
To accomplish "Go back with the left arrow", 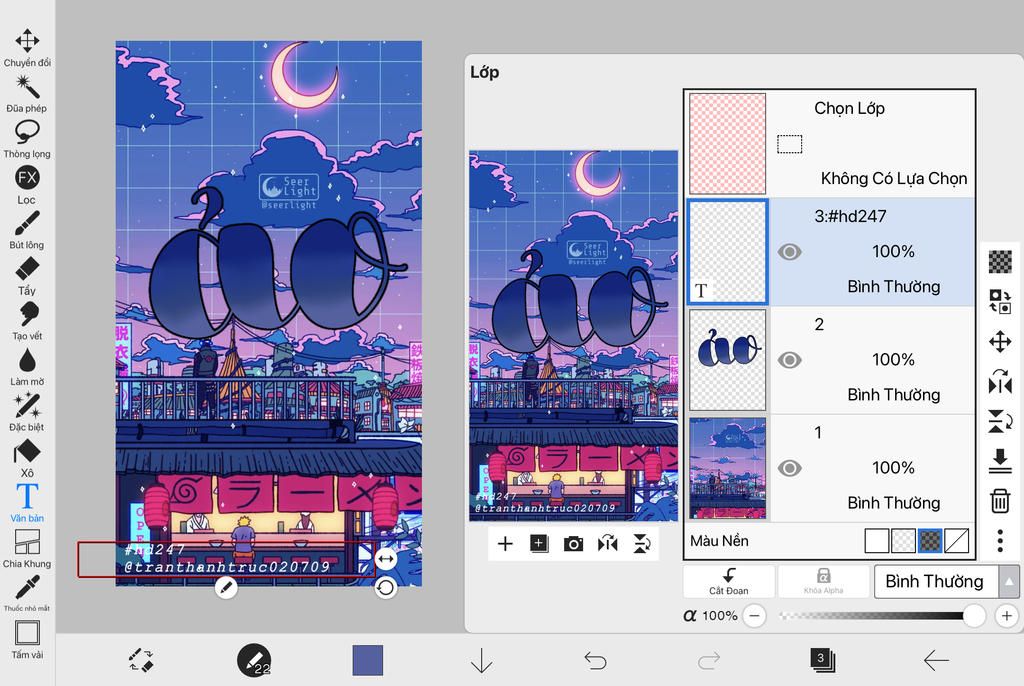I will click(936, 661).
